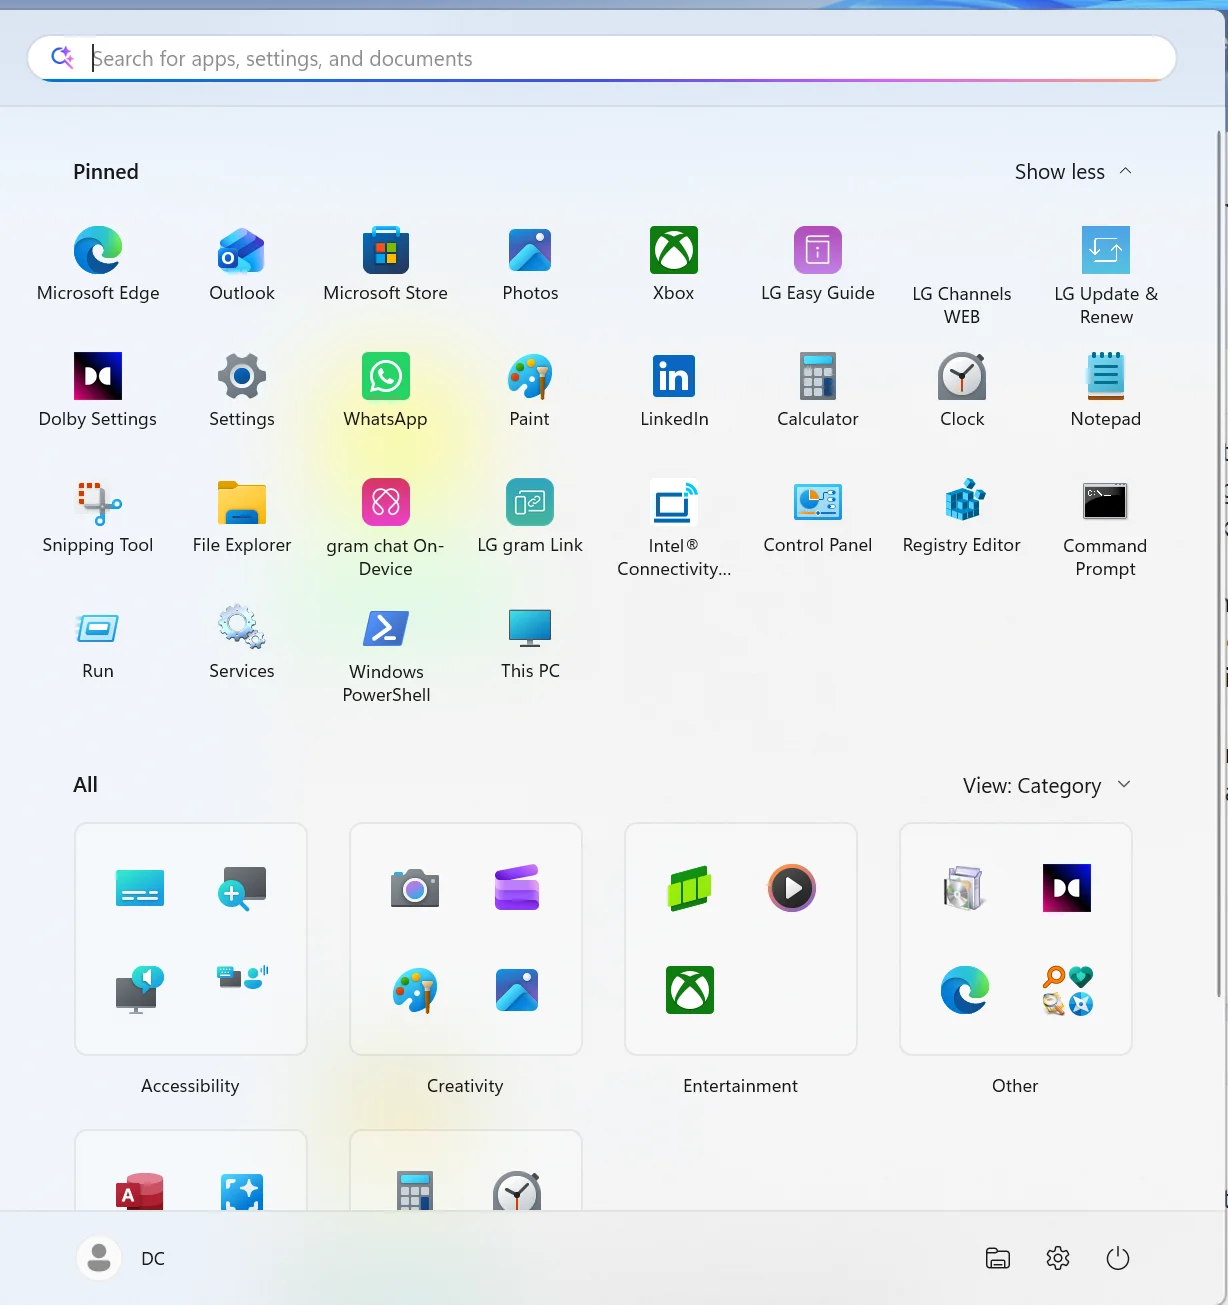This screenshot has height=1305, width=1228.
Task: Open pinned File Explorer
Action: 242,518
